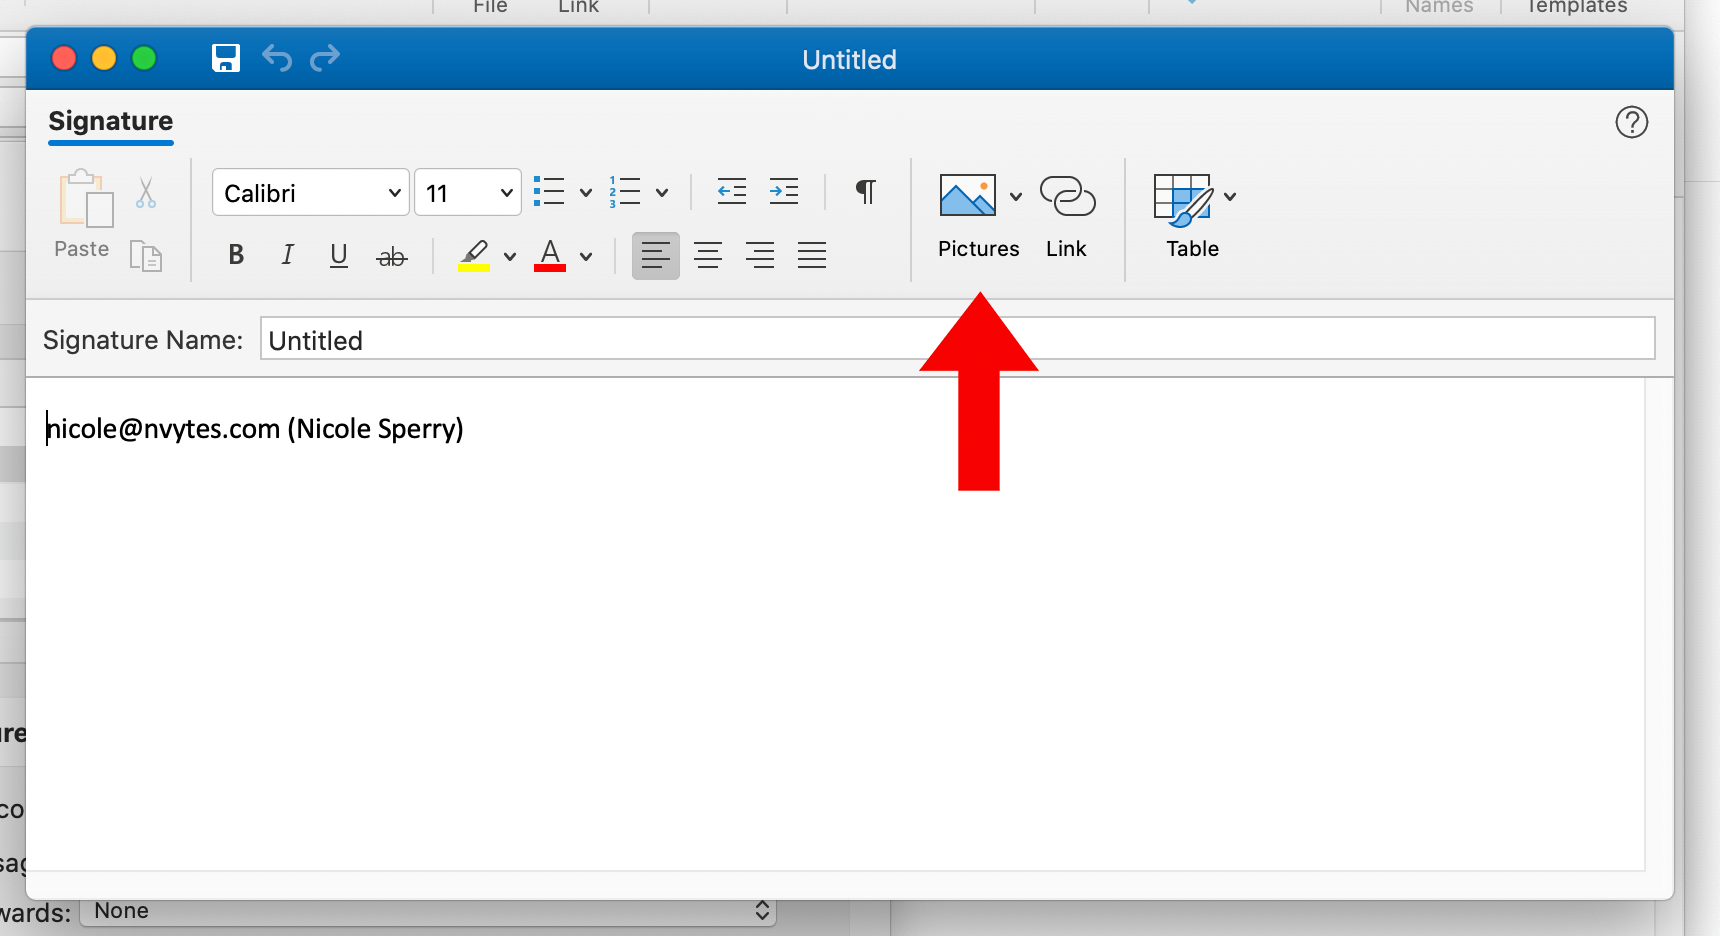This screenshot has width=1720, height=936.
Task: Toggle bold formatting
Action: click(x=236, y=255)
